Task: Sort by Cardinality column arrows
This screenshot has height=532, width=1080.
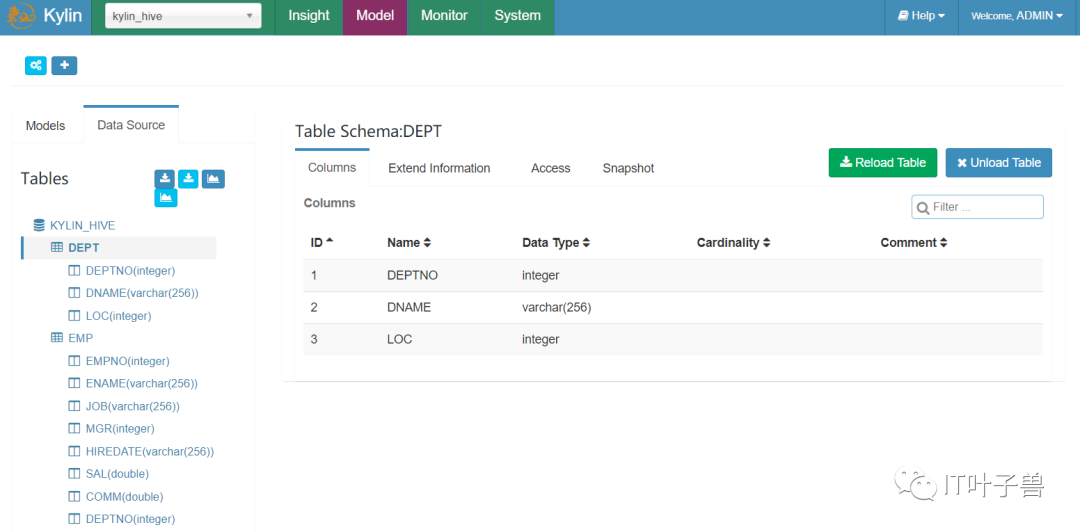Action: tap(767, 243)
